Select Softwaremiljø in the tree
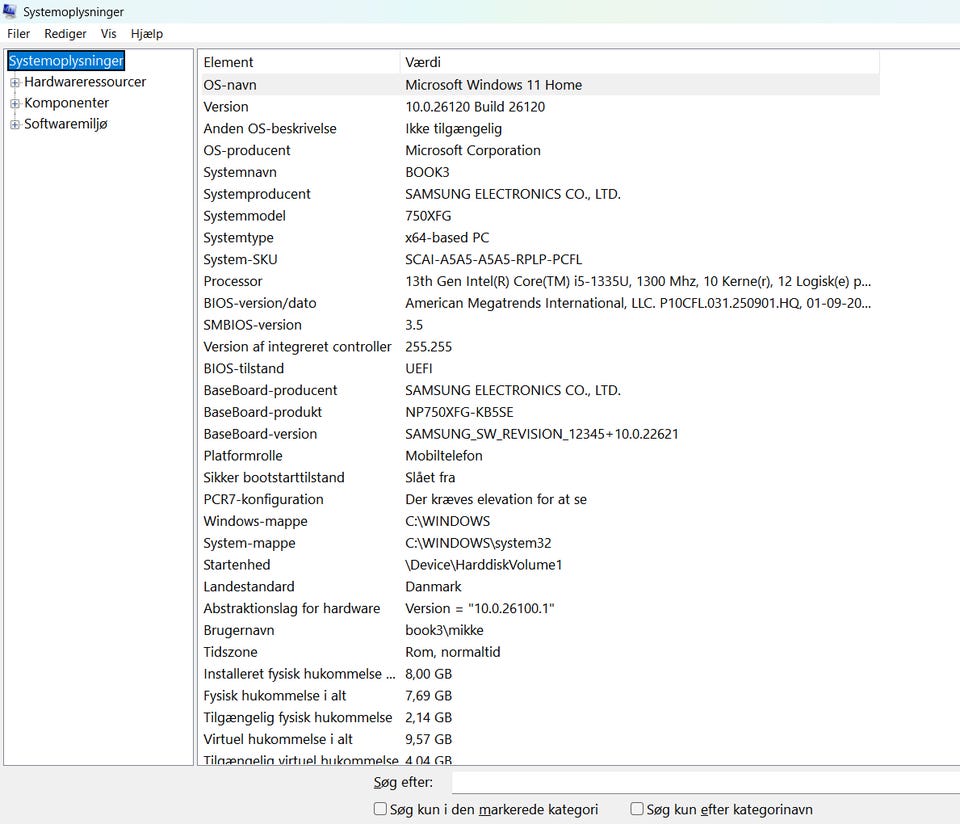This screenshot has width=960, height=824. (x=66, y=124)
